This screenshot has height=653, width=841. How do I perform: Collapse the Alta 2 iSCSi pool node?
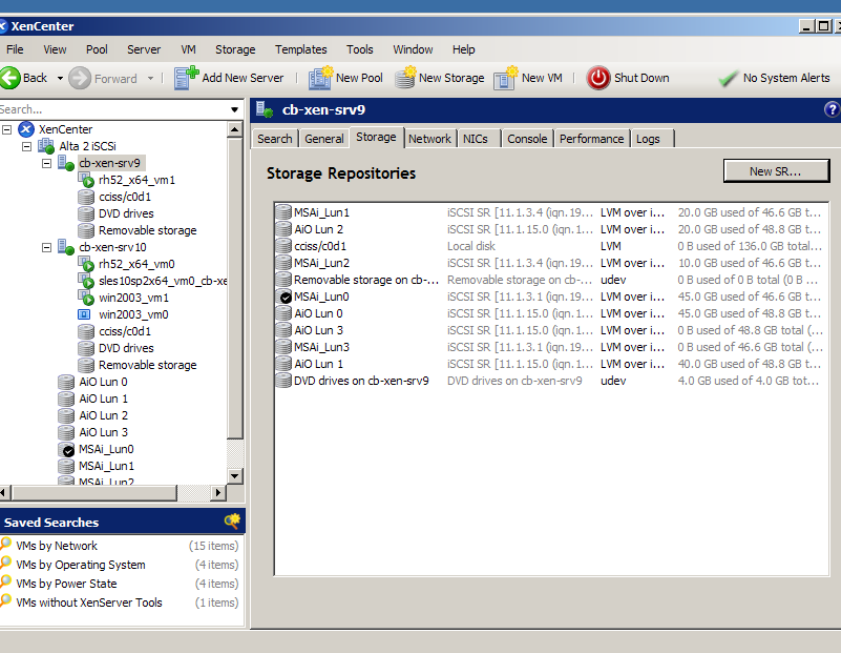pyautogui.click(x=27, y=146)
